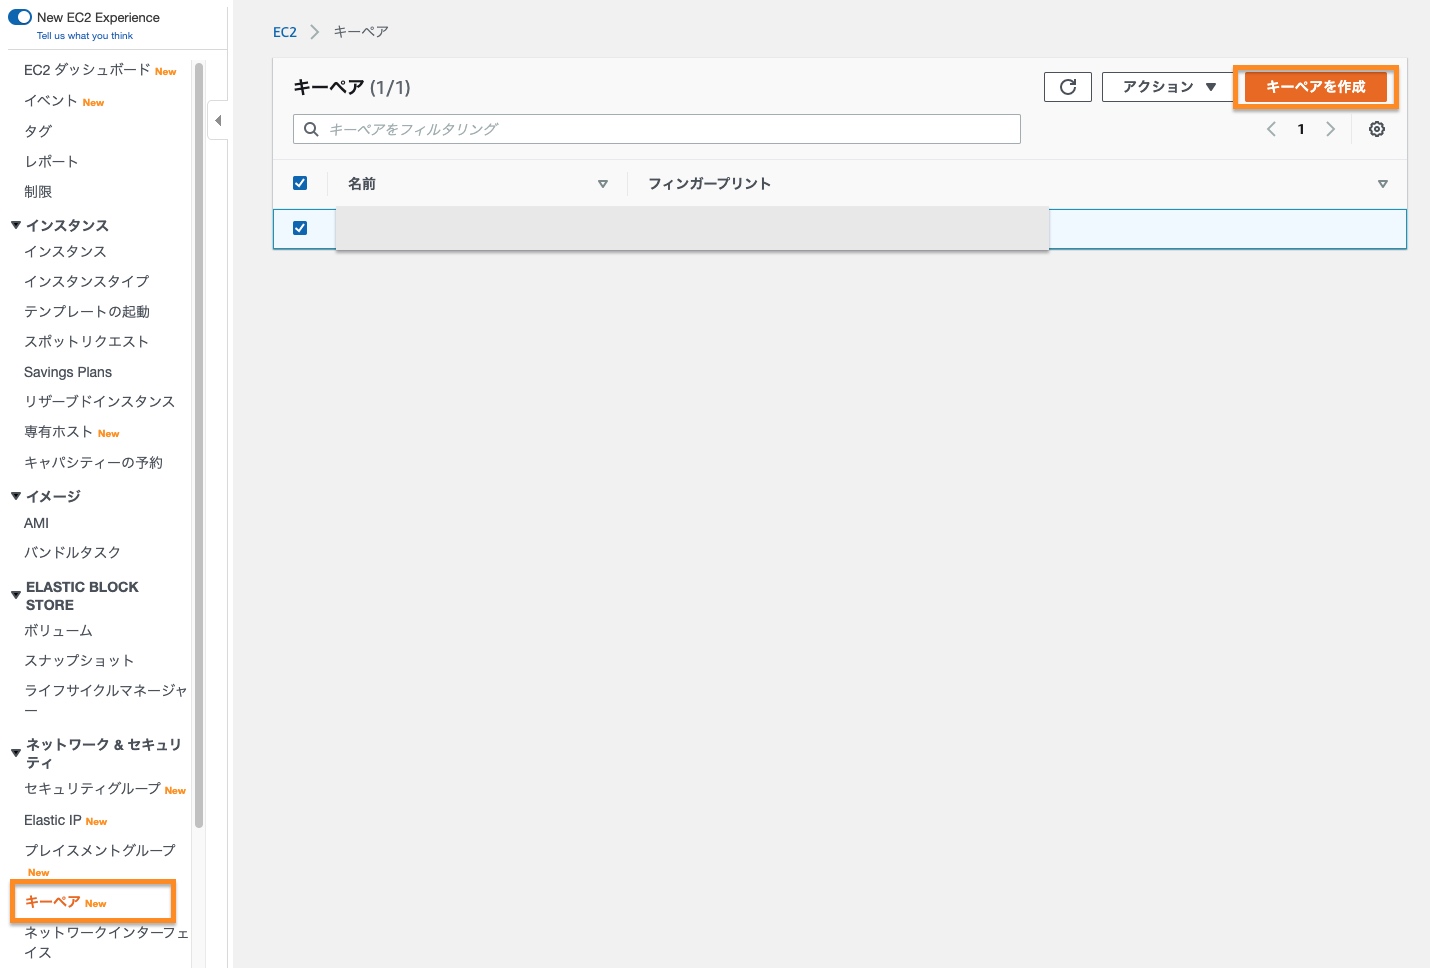The image size is (1430, 979).
Task: Toggle the New EC2 Experience switch
Action: coord(20,17)
